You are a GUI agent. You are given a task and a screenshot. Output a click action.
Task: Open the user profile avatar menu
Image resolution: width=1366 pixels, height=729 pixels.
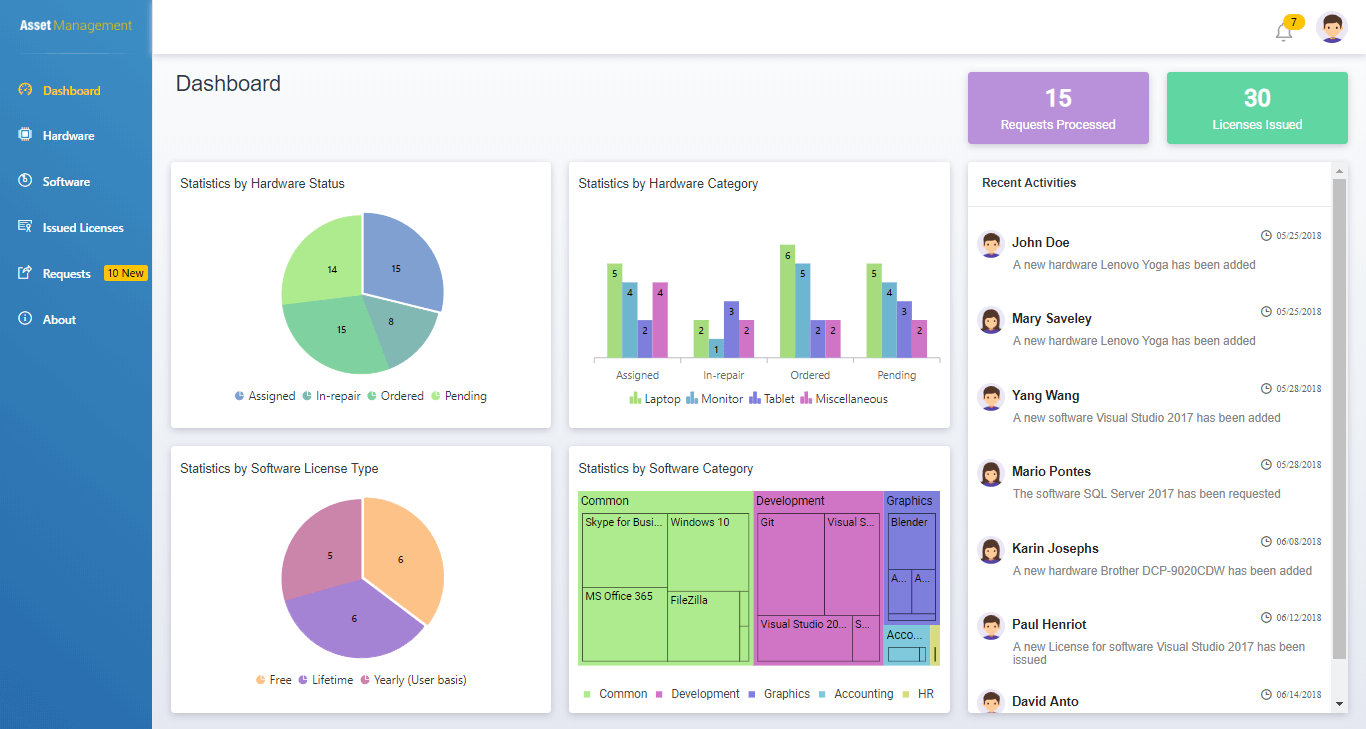point(1332,28)
